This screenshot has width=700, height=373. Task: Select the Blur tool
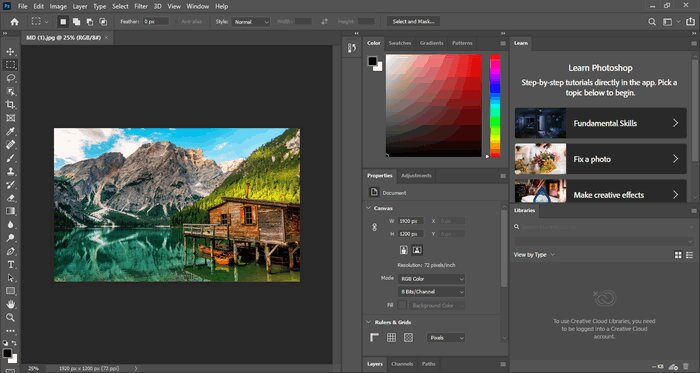pyautogui.click(x=10, y=224)
